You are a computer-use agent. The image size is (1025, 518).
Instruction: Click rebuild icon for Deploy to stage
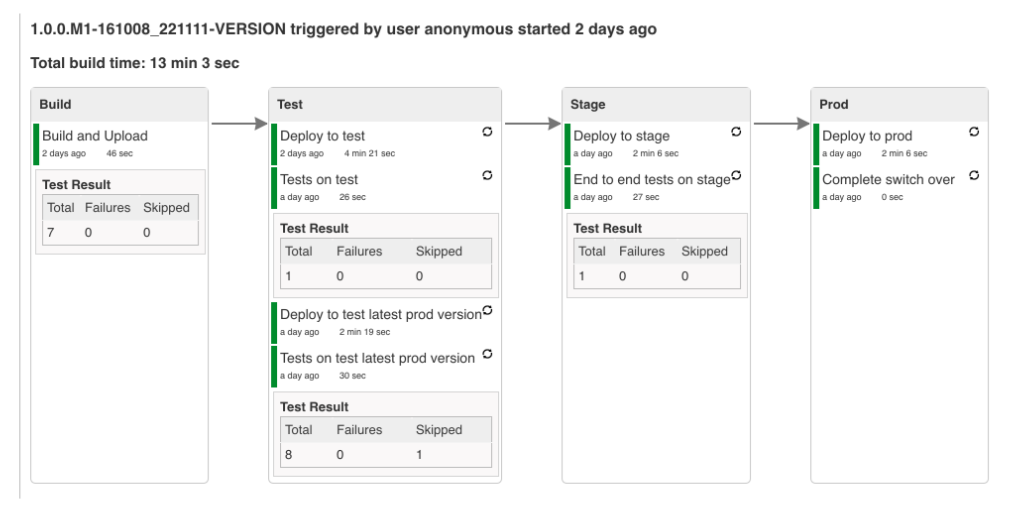(736, 132)
